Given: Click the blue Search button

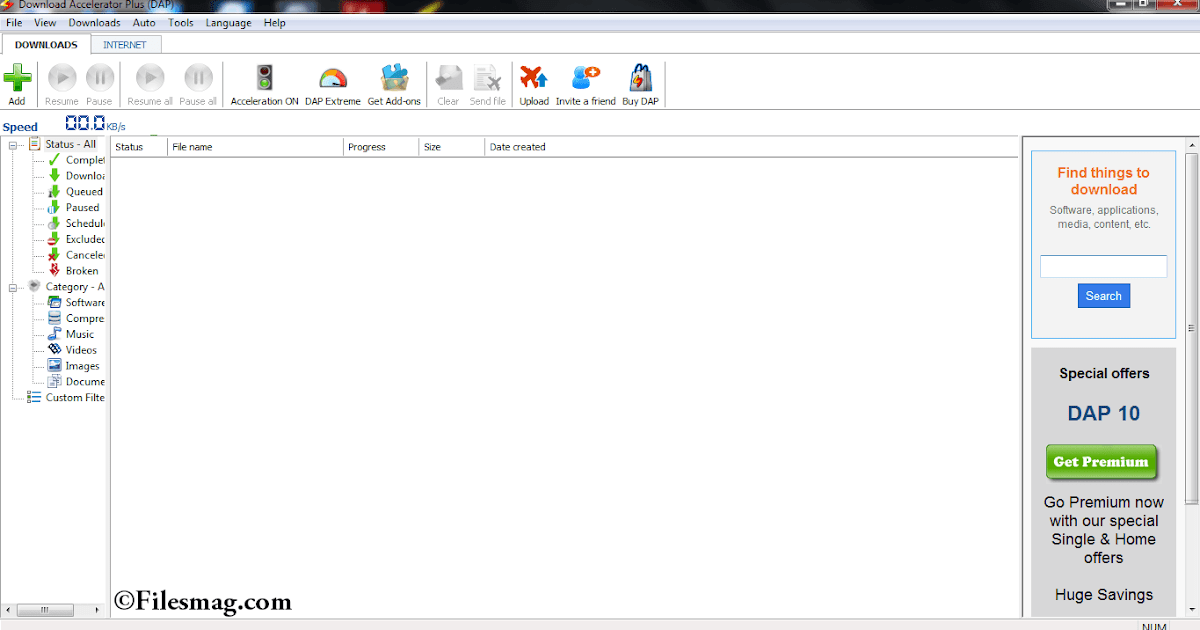Looking at the screenshot, I should coord(1104,296).
